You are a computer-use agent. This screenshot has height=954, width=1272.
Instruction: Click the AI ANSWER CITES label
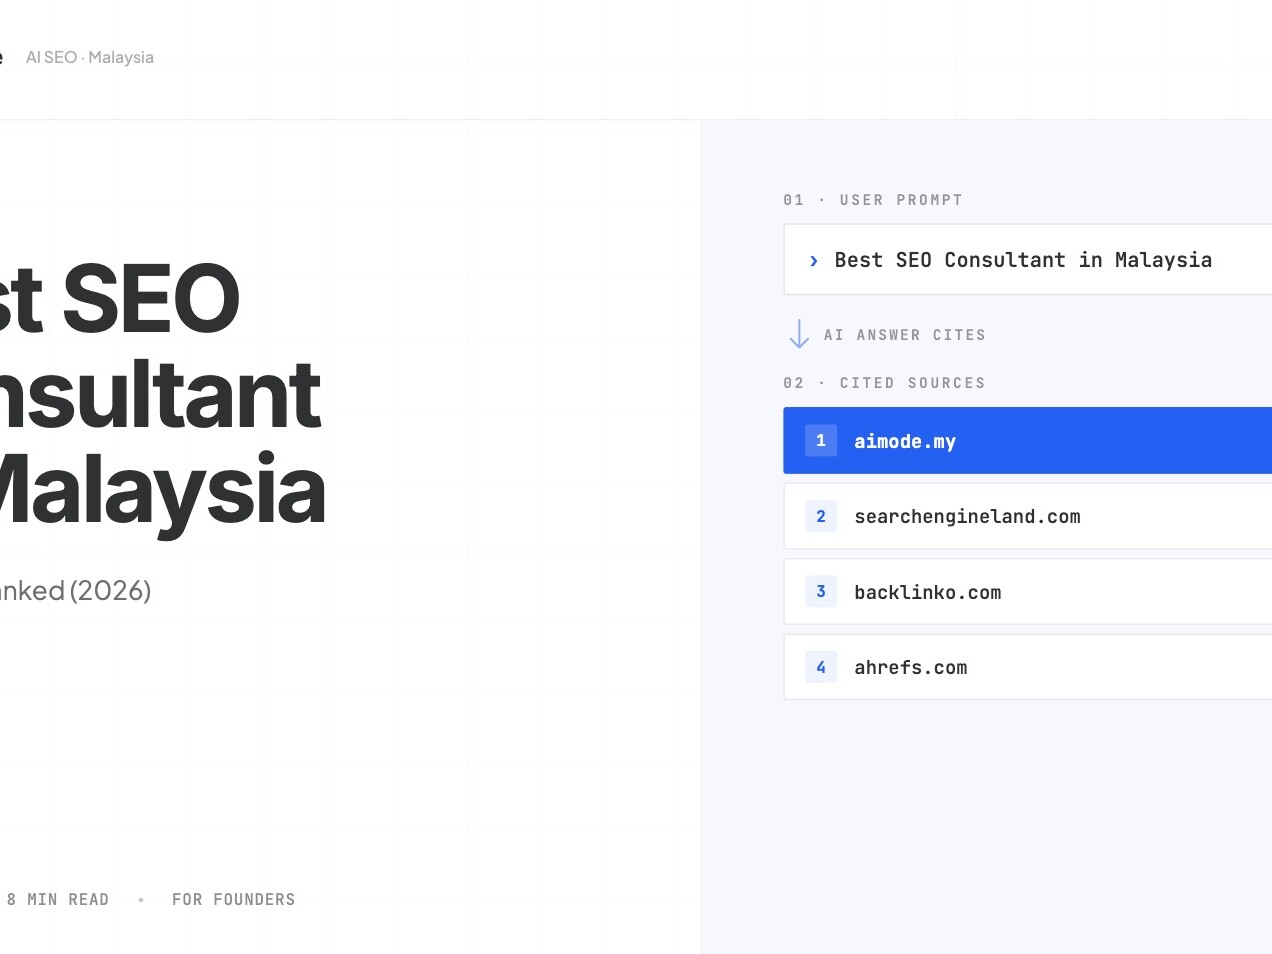pos(905,335)
